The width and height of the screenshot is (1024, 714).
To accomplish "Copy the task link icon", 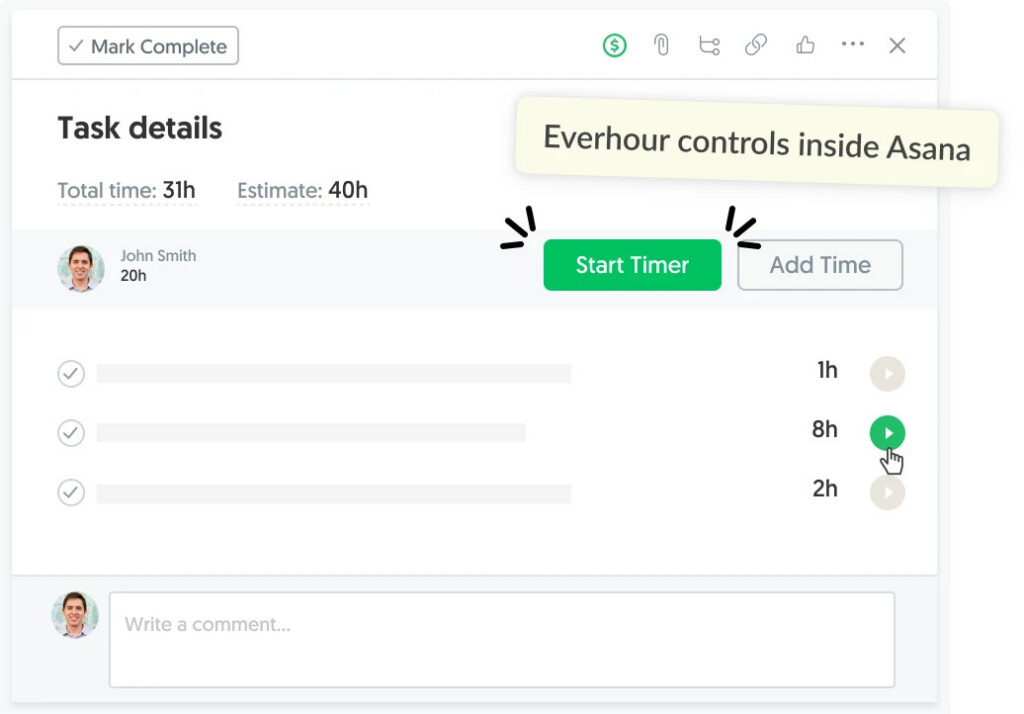I will point(756,45).
